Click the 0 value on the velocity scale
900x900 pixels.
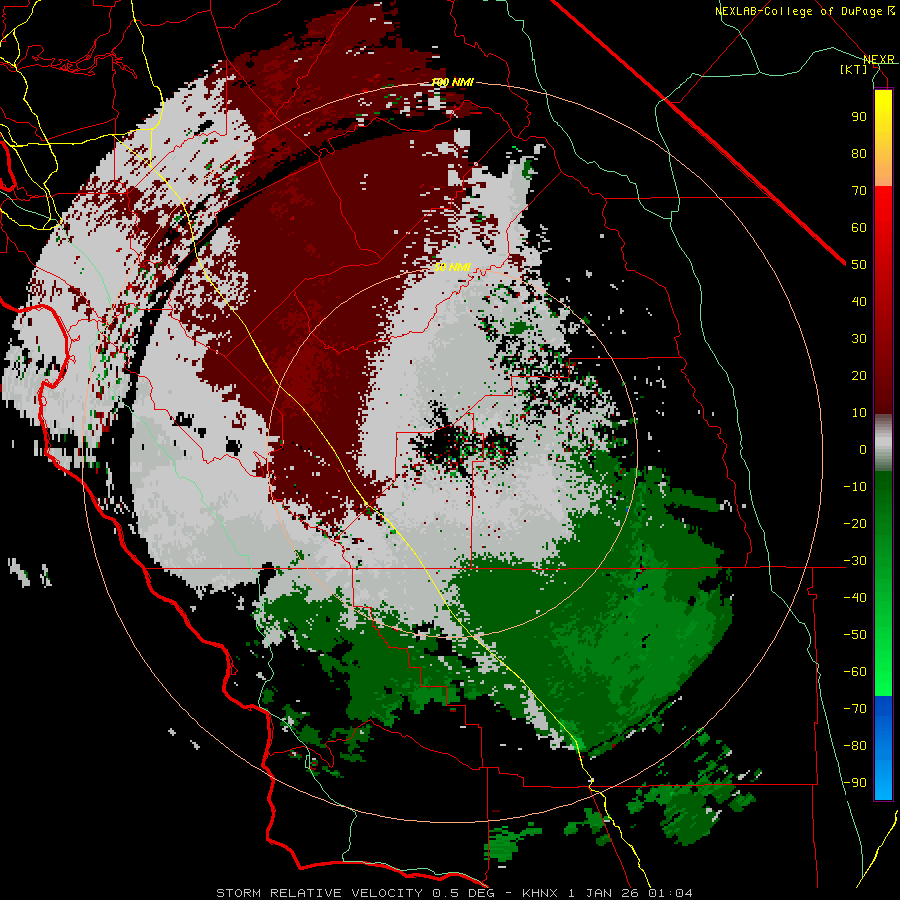[x=863, y=449]
